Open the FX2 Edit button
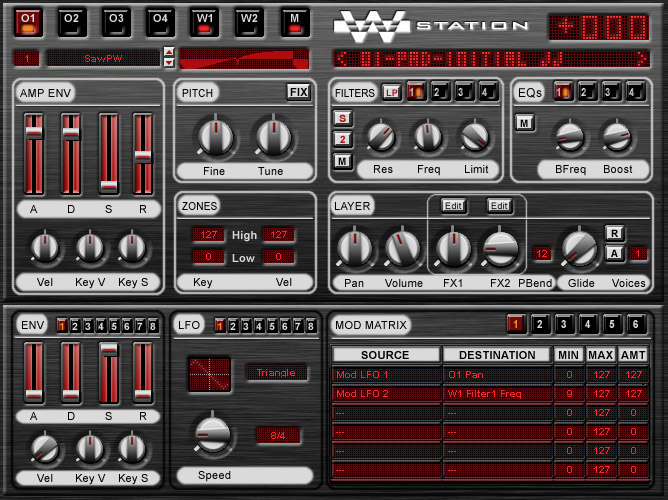This screenshot has height=500, width=668. (499, 206)
